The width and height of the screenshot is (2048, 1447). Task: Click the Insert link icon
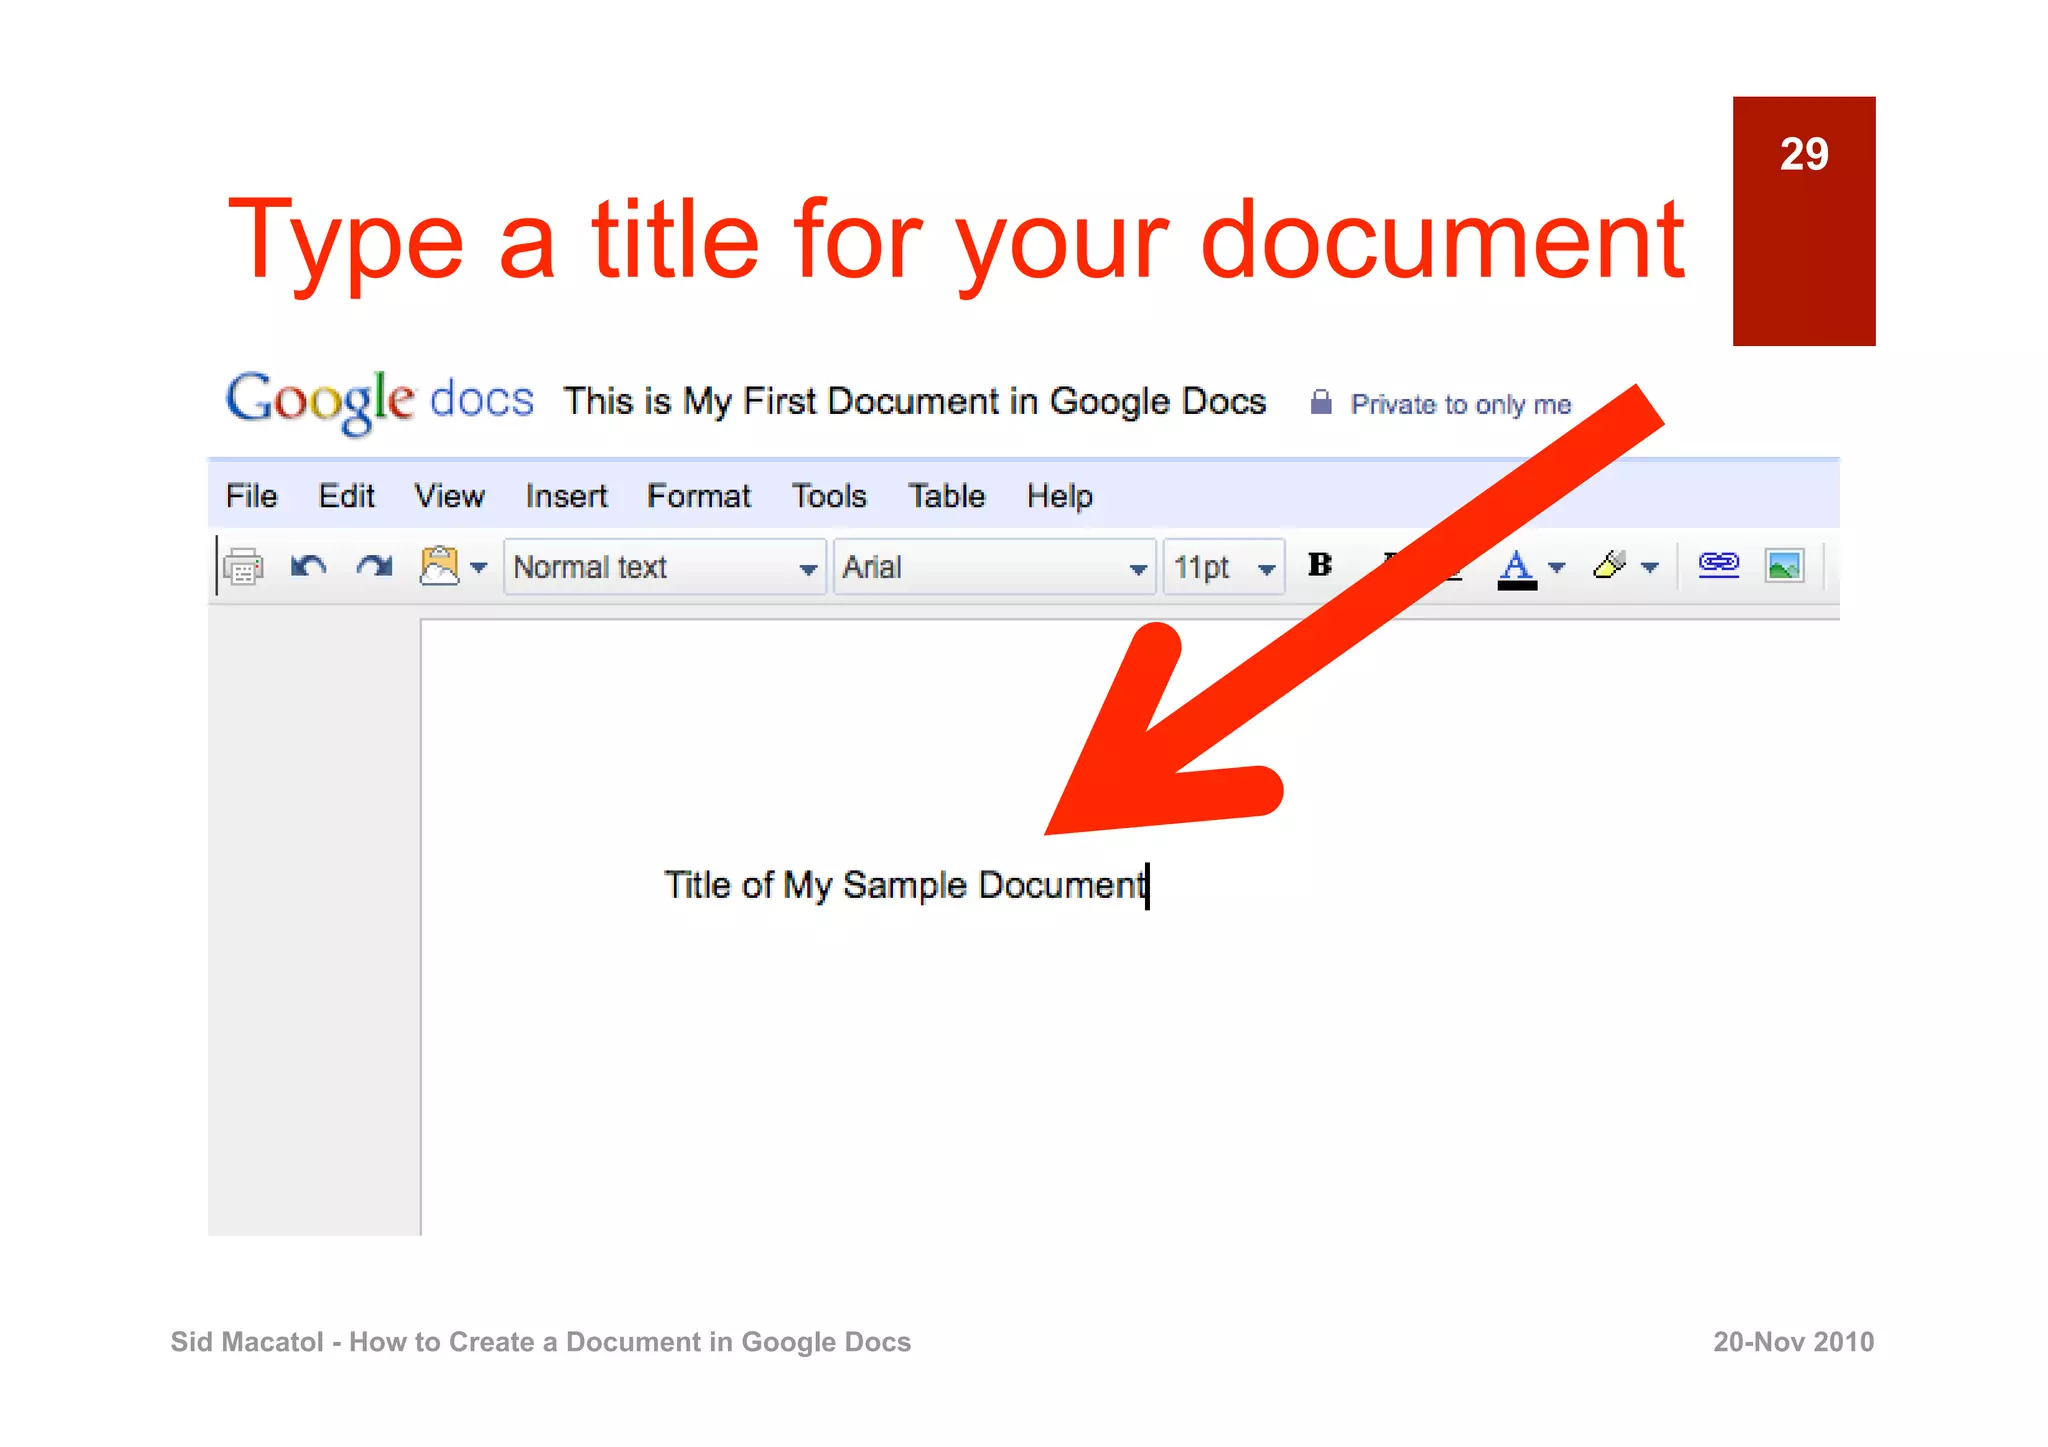click(1719, 564)
